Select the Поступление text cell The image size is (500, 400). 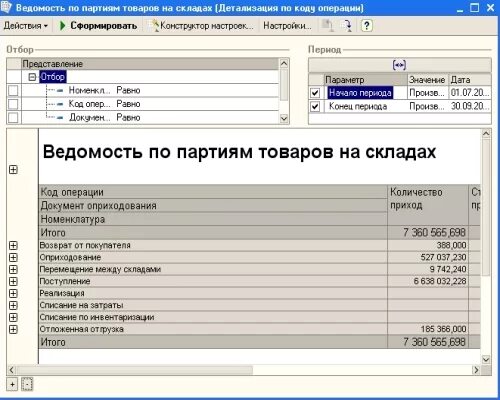(213, 282)
